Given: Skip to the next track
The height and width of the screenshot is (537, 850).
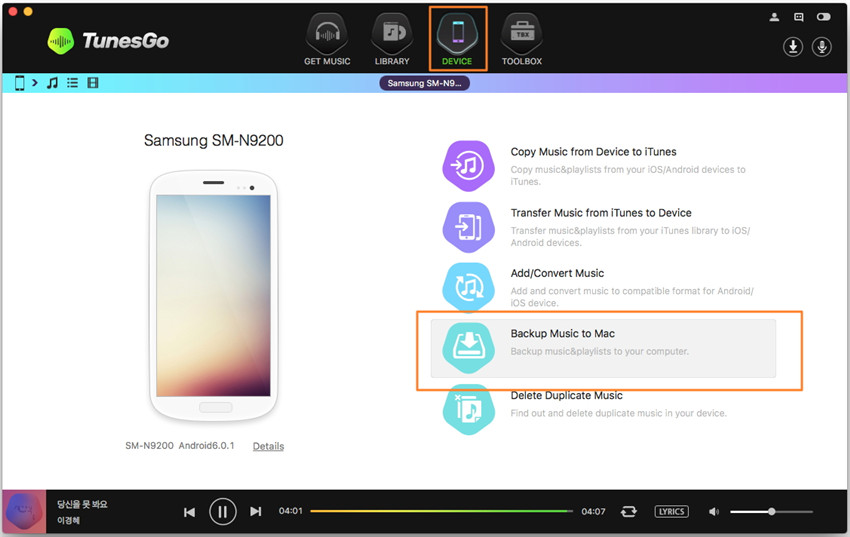Looking at the screenshot, I should 255,512.
